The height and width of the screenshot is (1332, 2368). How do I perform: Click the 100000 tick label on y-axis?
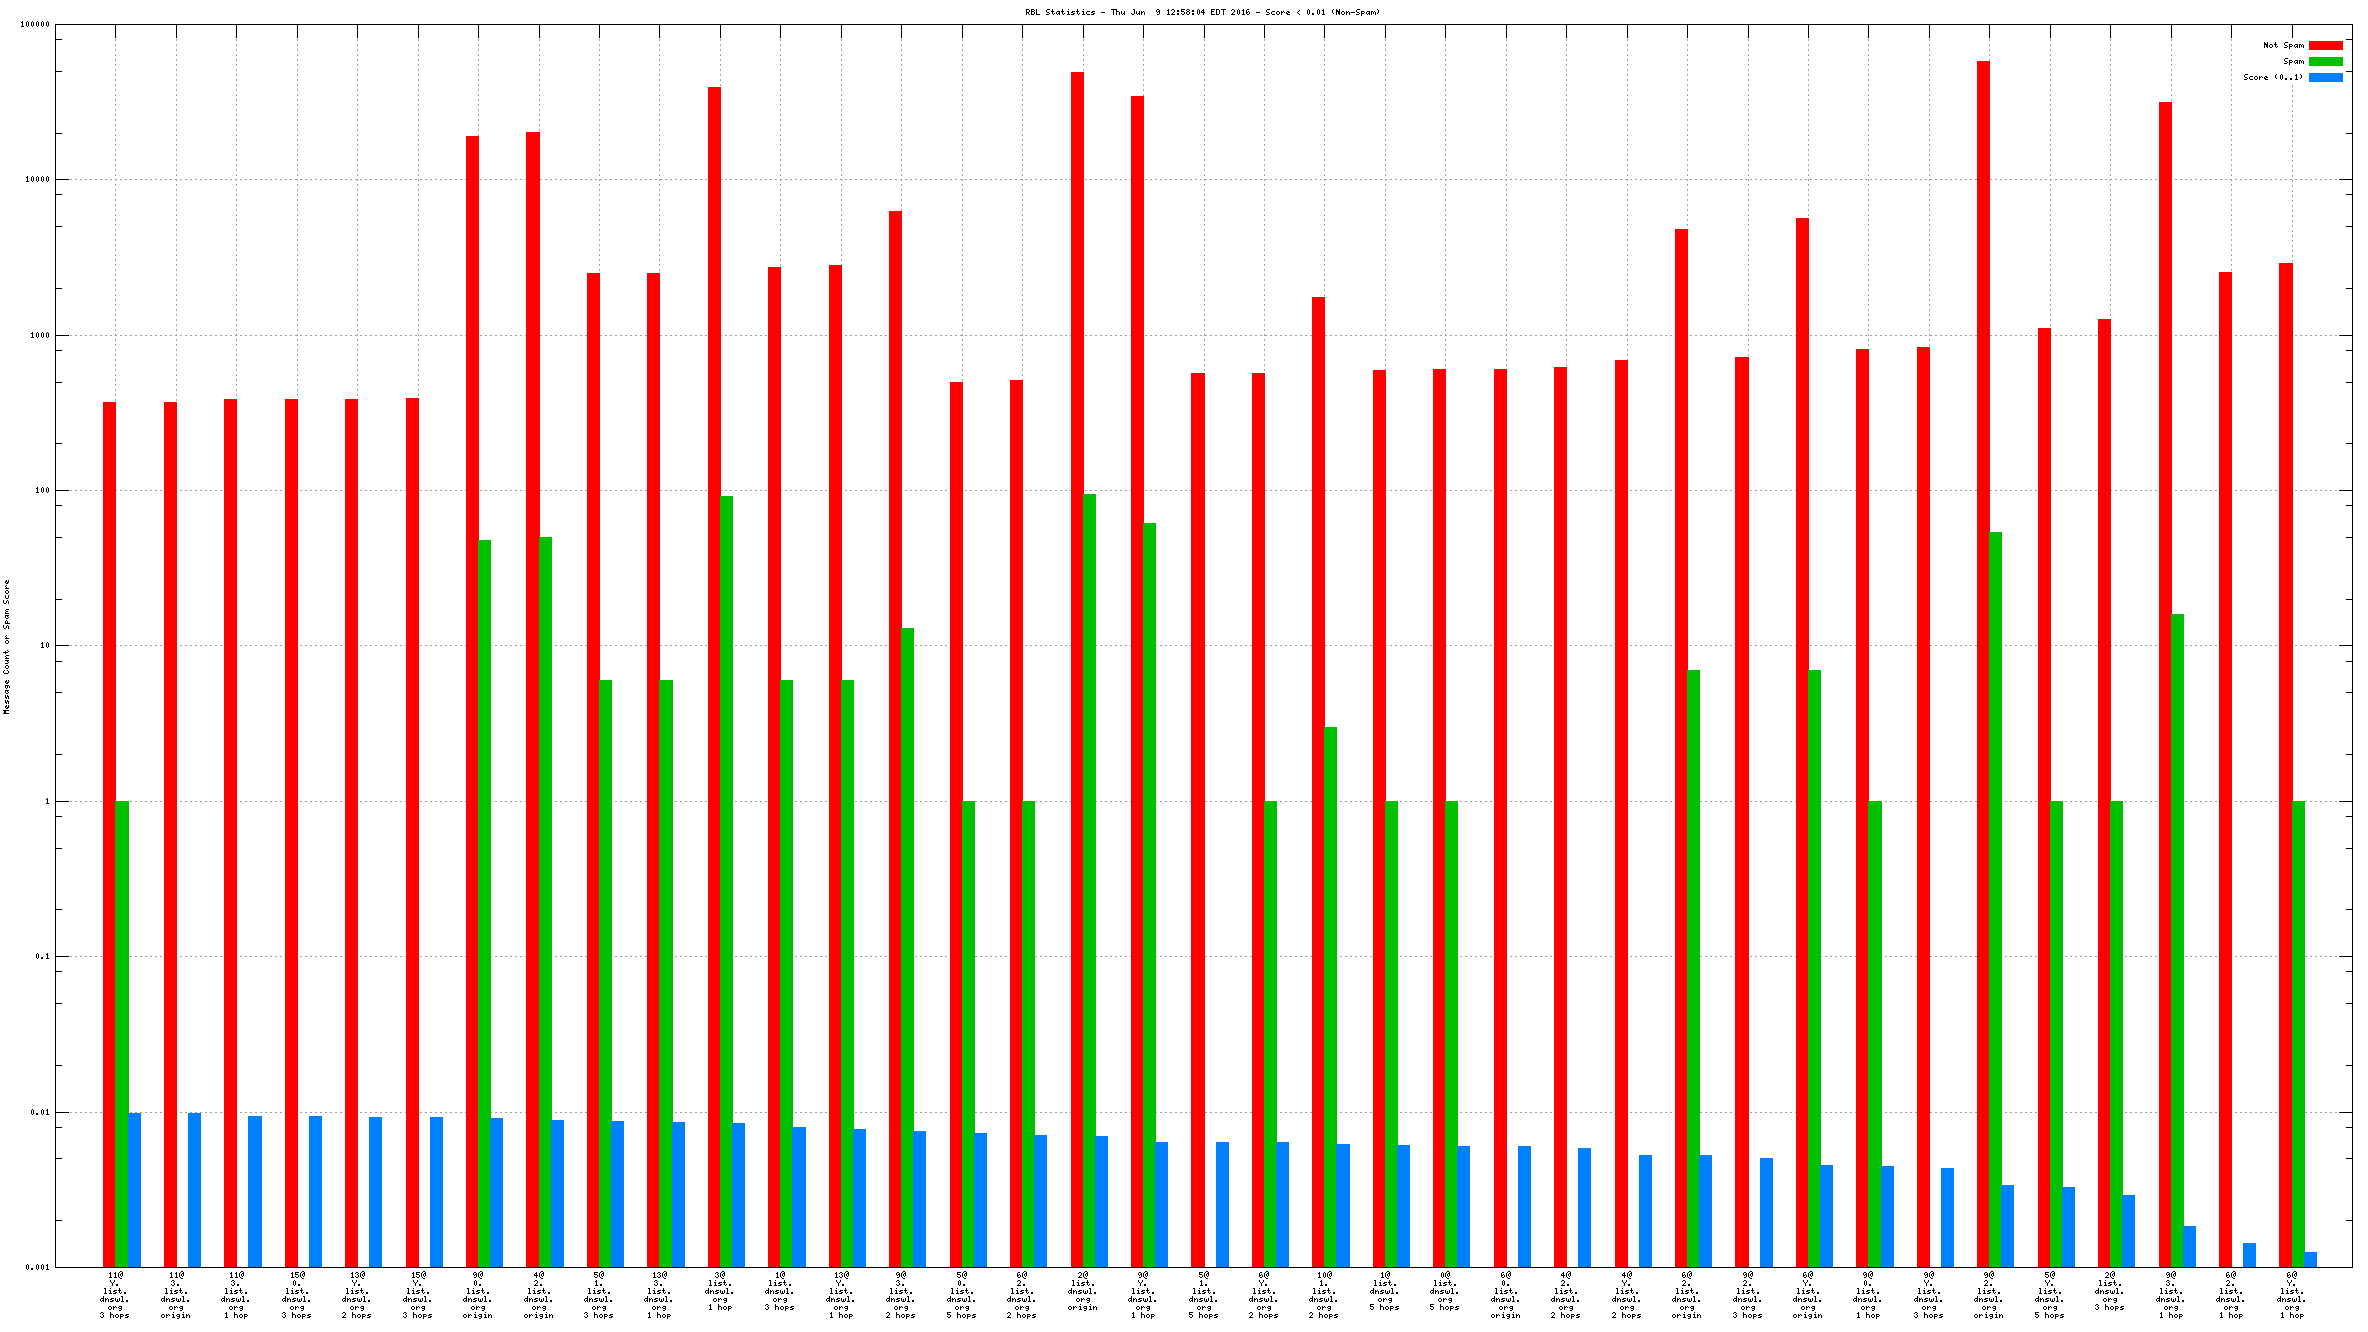point(35,24)
